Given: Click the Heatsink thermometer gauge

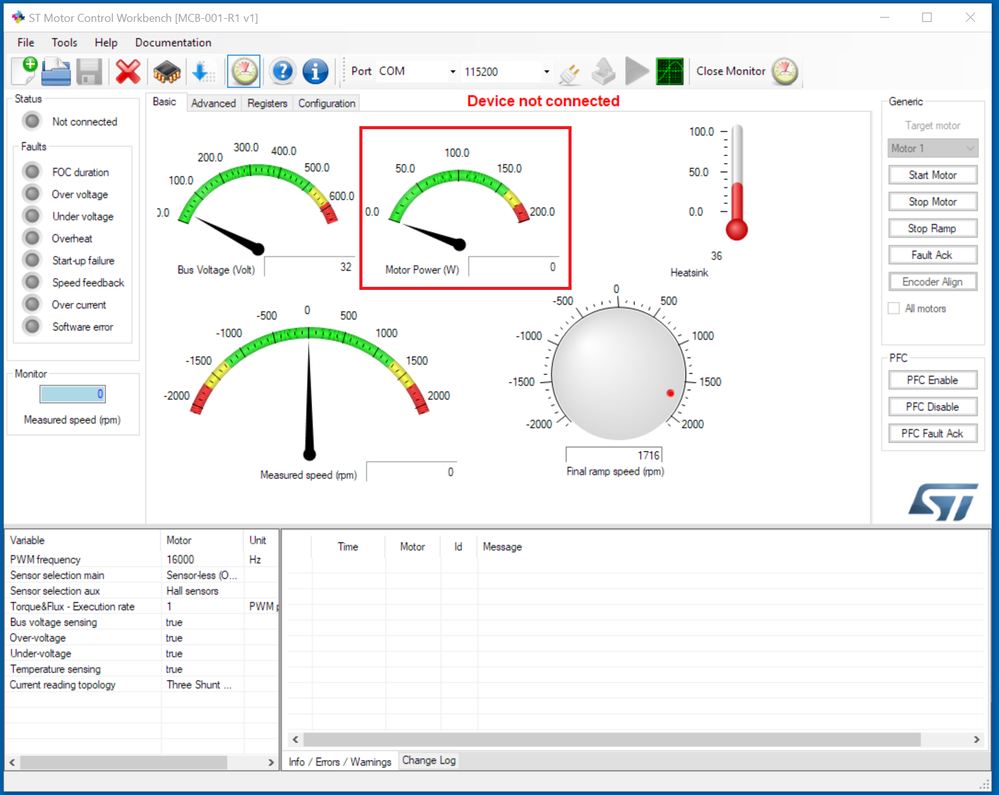Looking at the screenshot, I should [x=737, y=182].
